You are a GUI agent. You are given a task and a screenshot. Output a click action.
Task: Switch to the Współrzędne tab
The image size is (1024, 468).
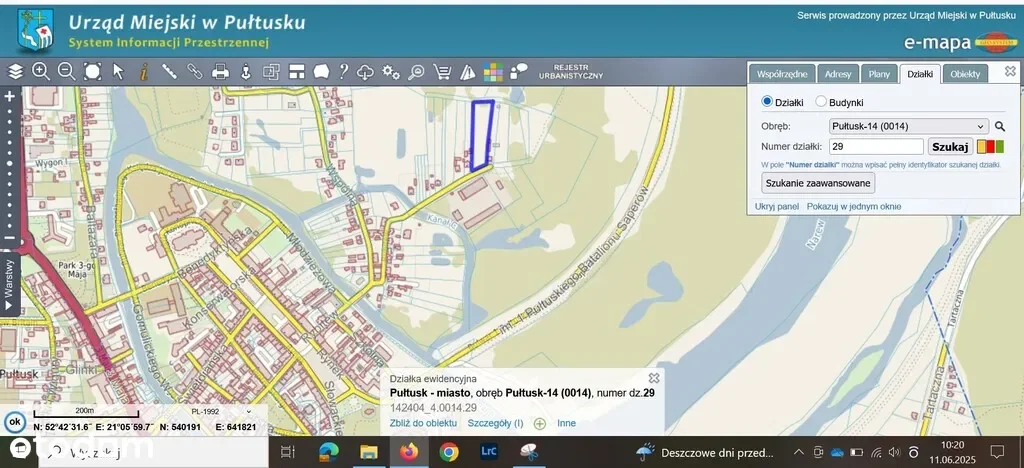(x=782, y=74)
